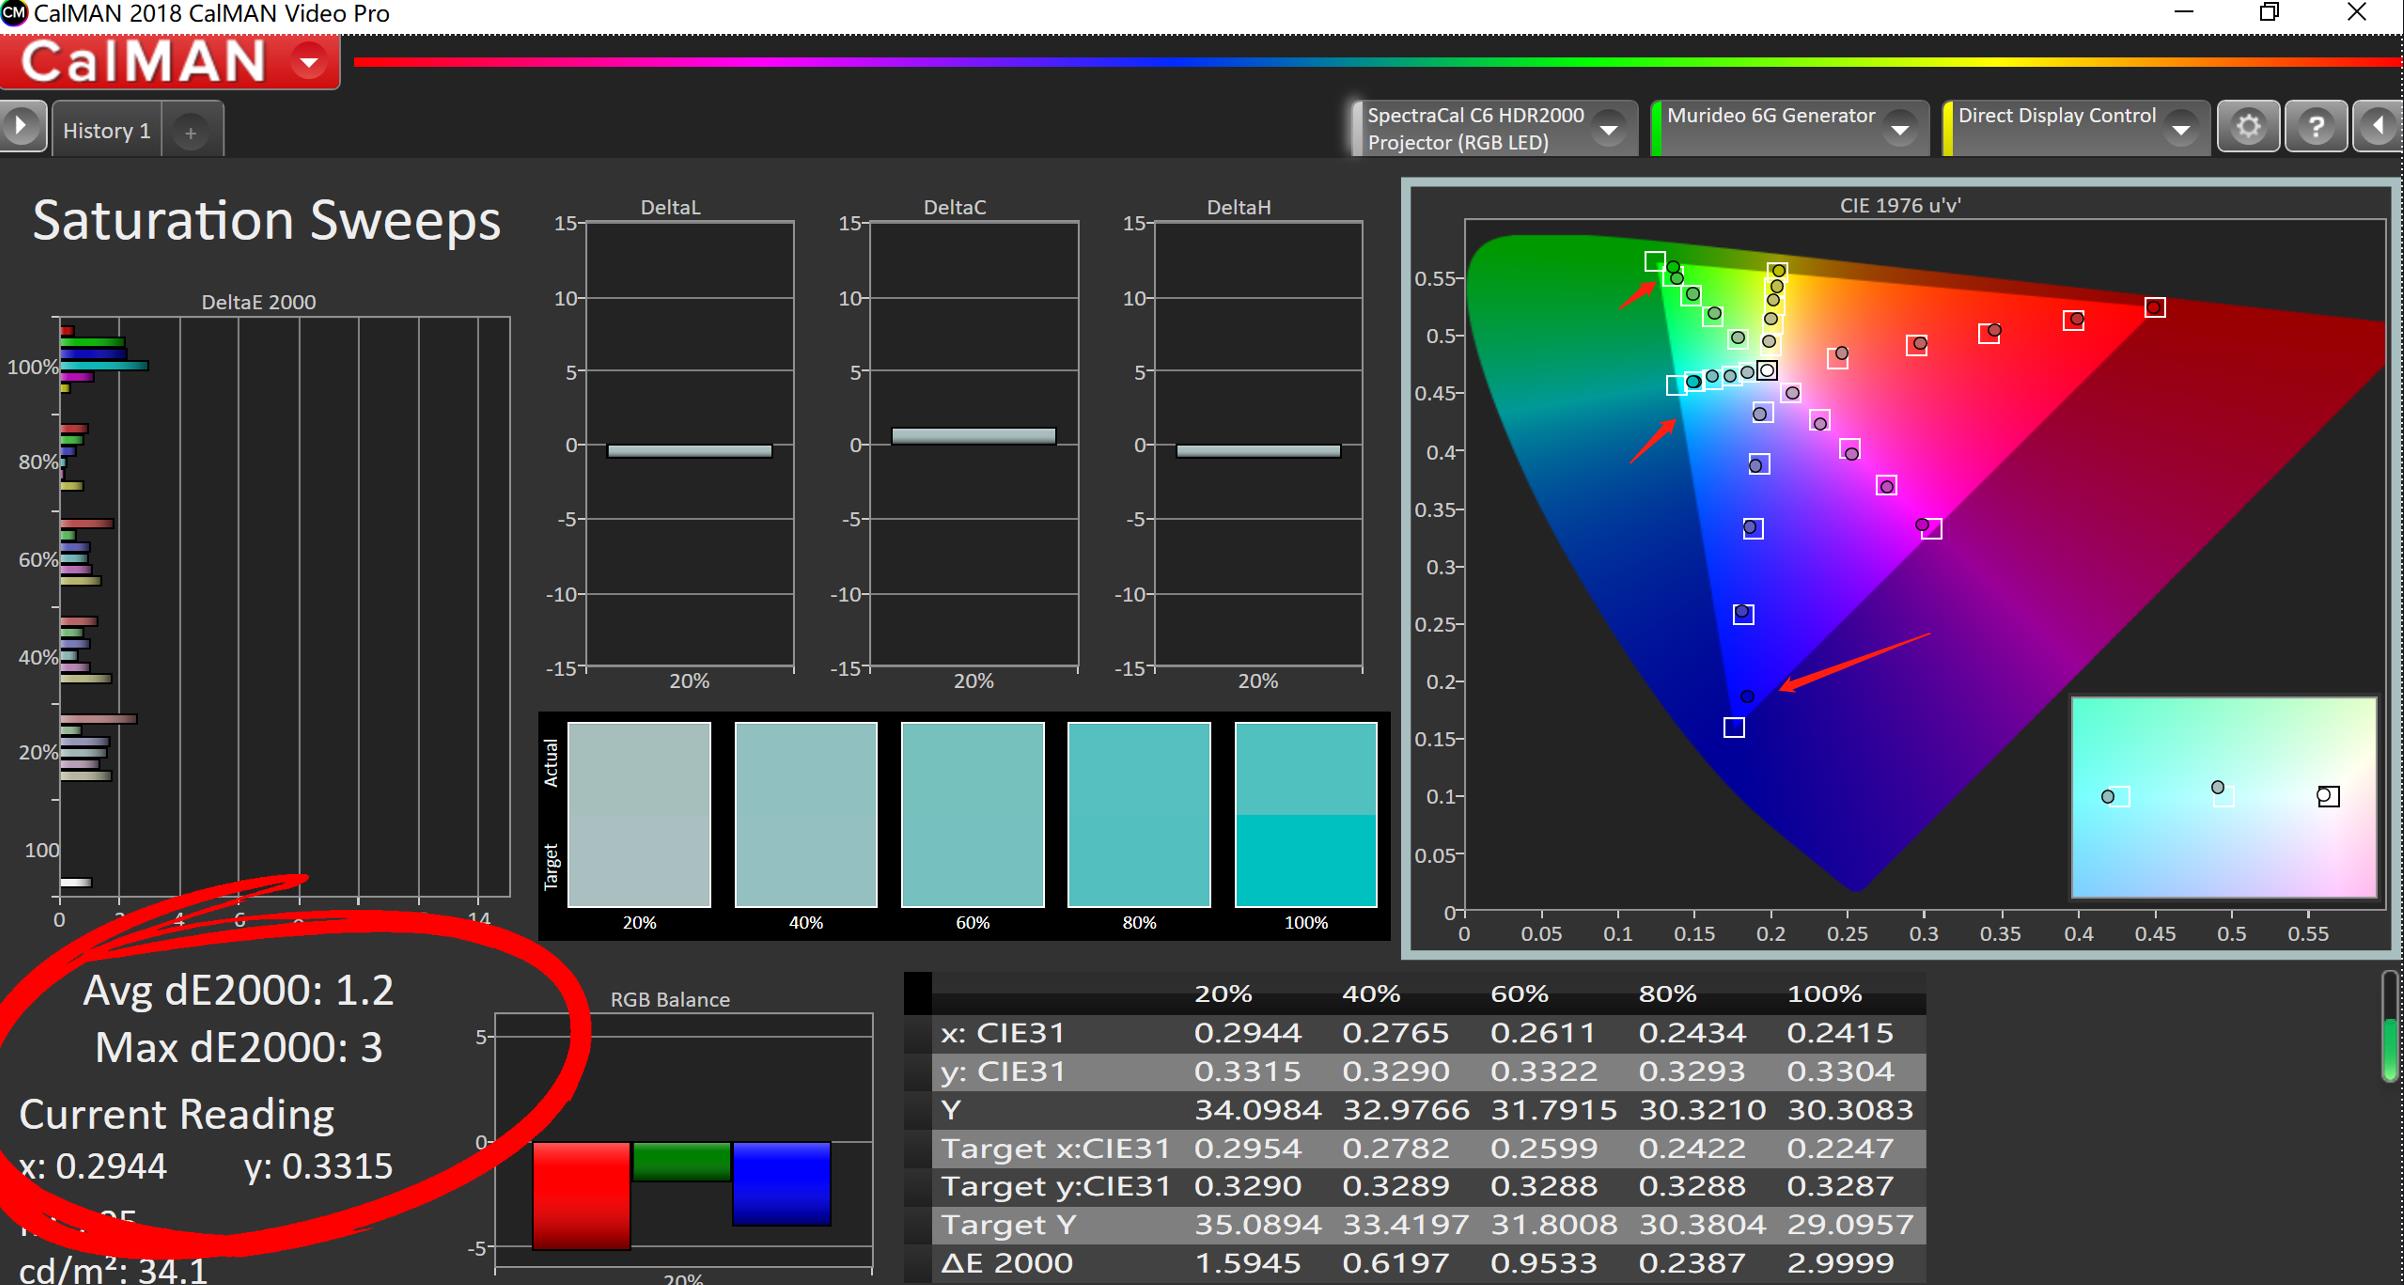This screenshot has height=1285, width=2404.
Task: Click the DeltaC chart bar
Action: [973, 436]
